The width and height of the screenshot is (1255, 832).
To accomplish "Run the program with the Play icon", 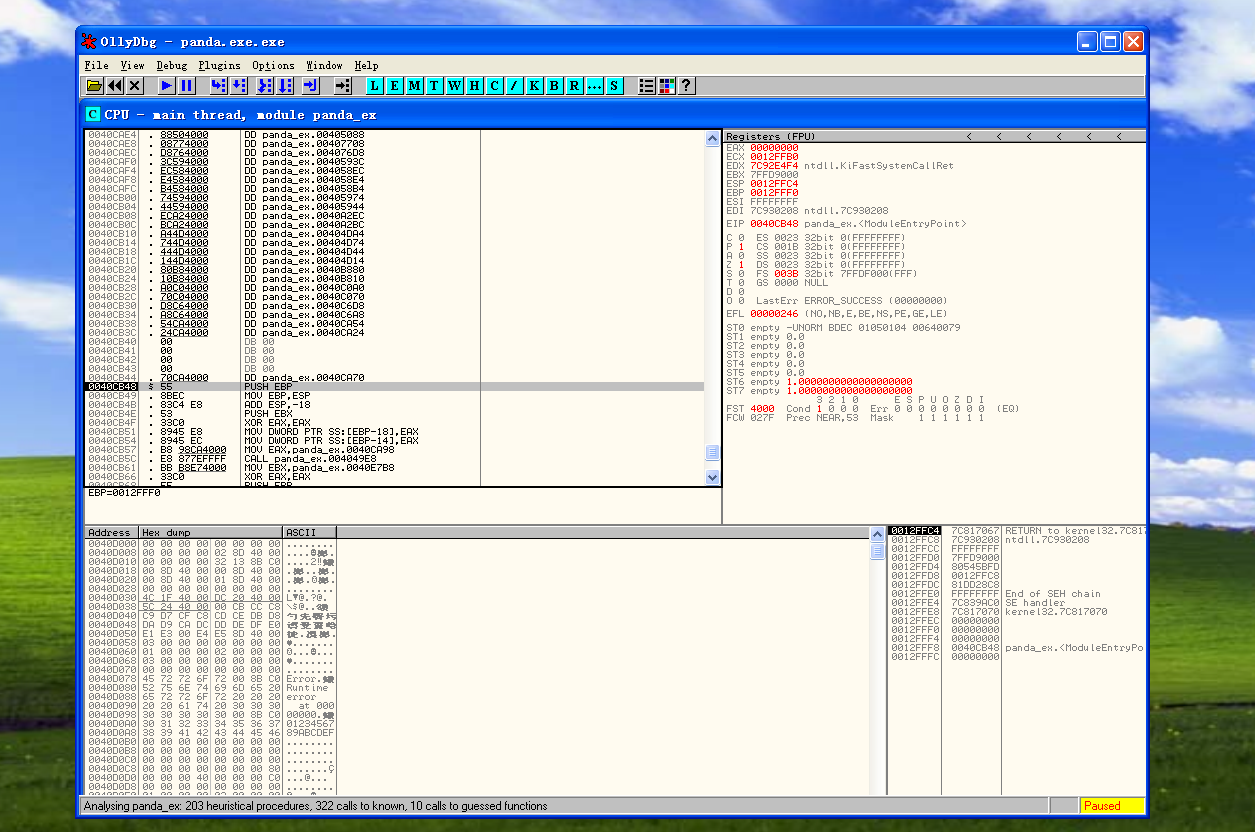I will (x=167, y=86).
